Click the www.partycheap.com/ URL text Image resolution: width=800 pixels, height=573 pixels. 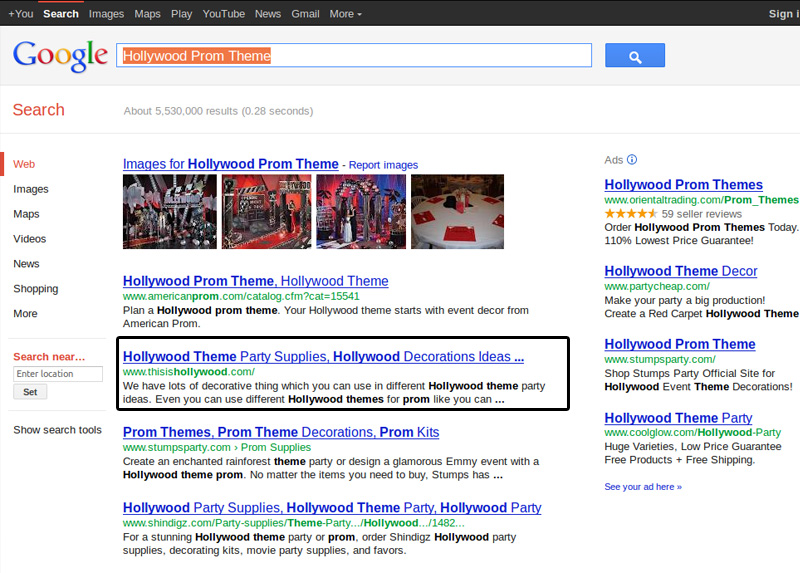(657, 286)
